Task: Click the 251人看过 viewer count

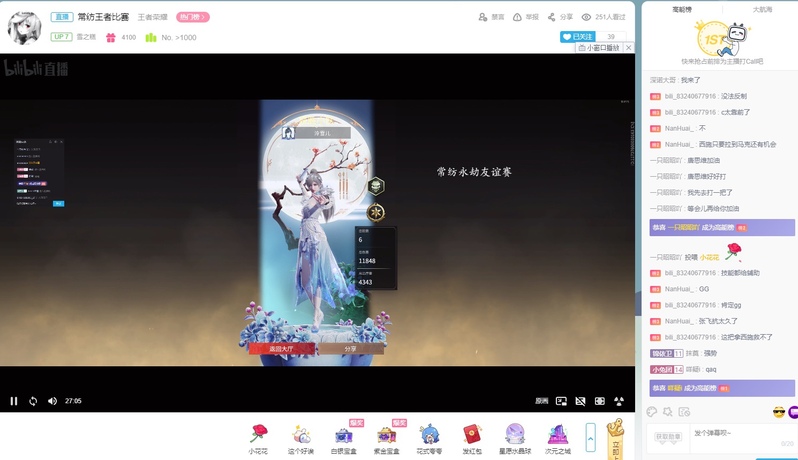Action: pos(604,17)
